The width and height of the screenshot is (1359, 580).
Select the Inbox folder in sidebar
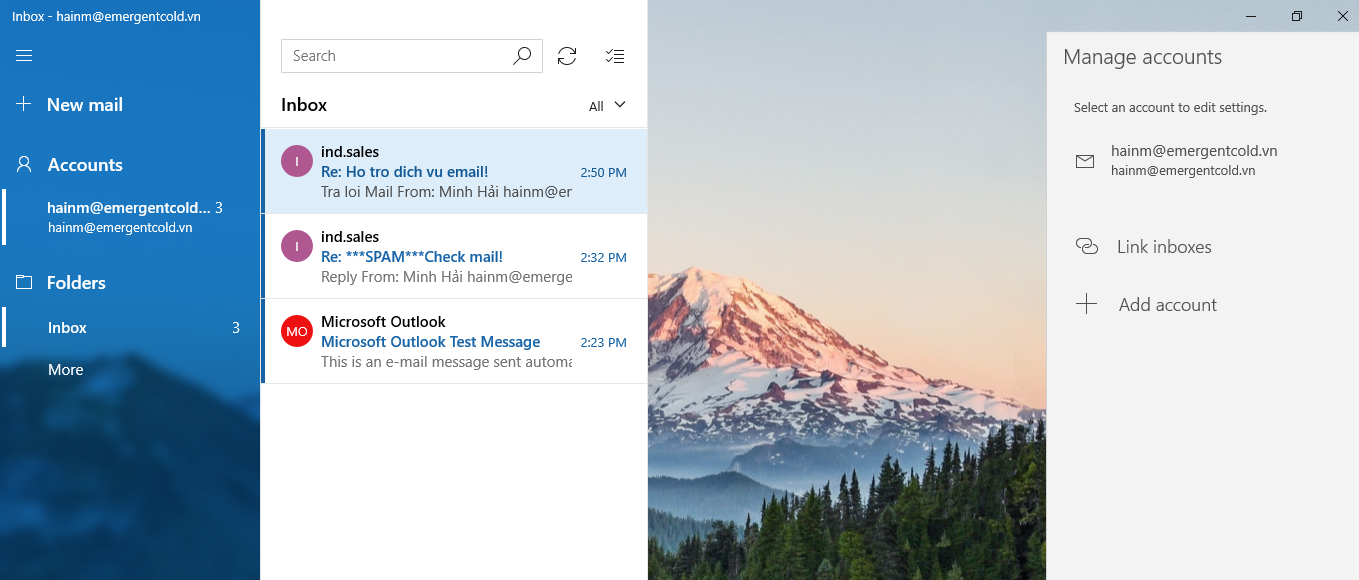click(x=68, y=328)
